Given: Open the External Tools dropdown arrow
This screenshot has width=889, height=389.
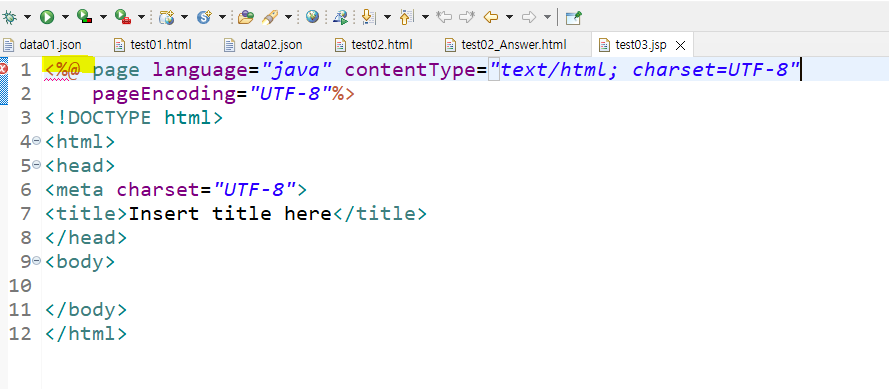Looking at the screenshot, I should tap(141, 18).
